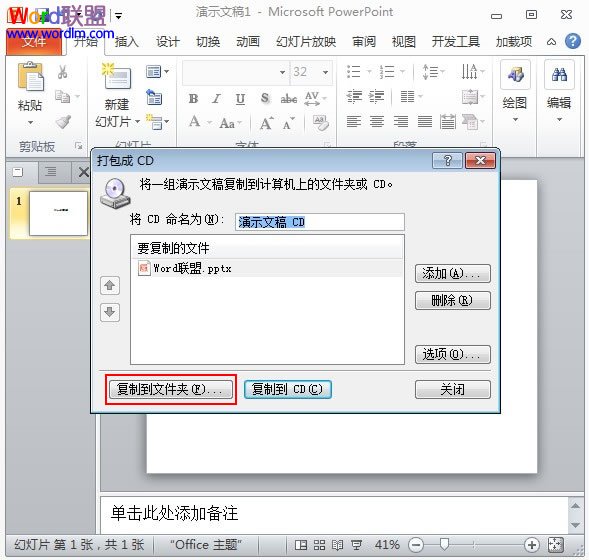Click the New Slide icon
Image resolution: width=589 pixels, height=560 pixels.
(x=116, y=76)
